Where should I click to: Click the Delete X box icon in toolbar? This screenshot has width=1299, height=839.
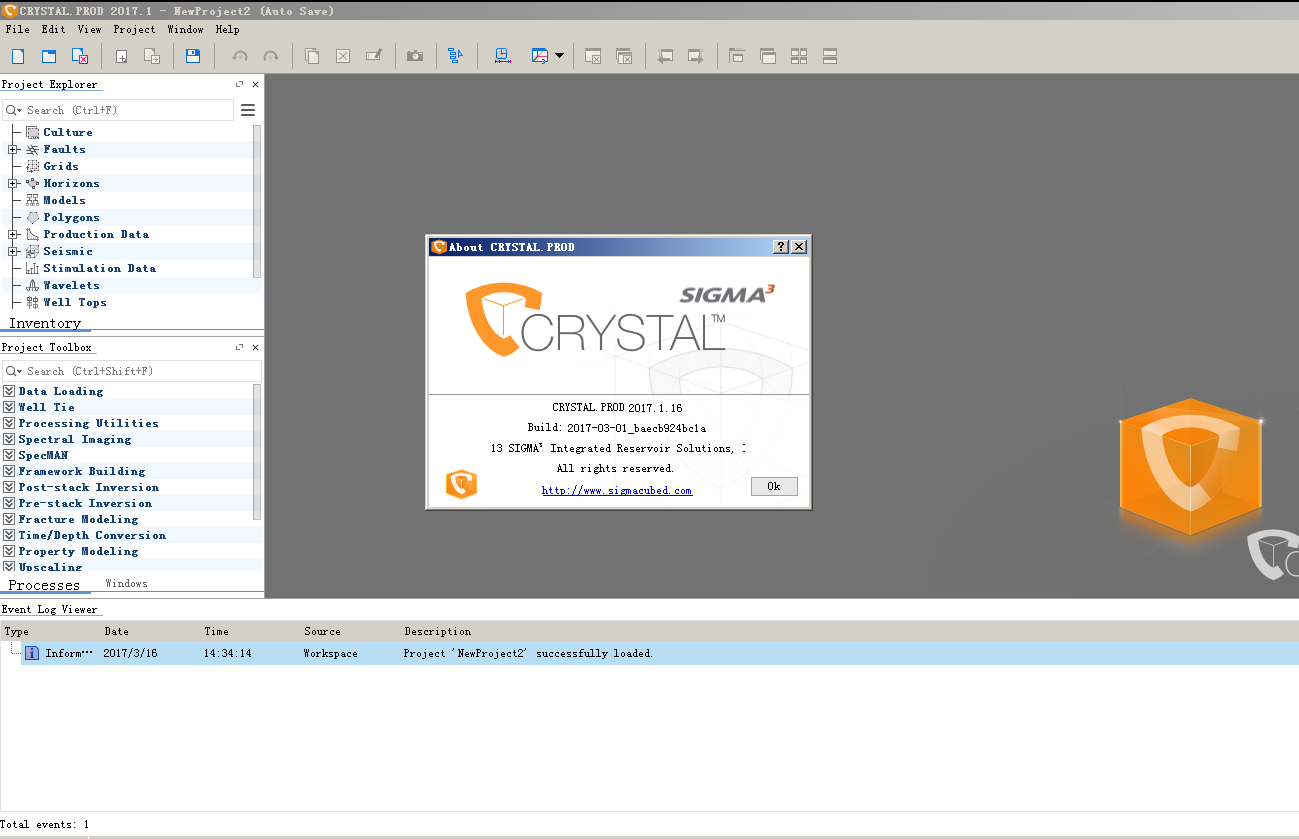coord(343,56)
